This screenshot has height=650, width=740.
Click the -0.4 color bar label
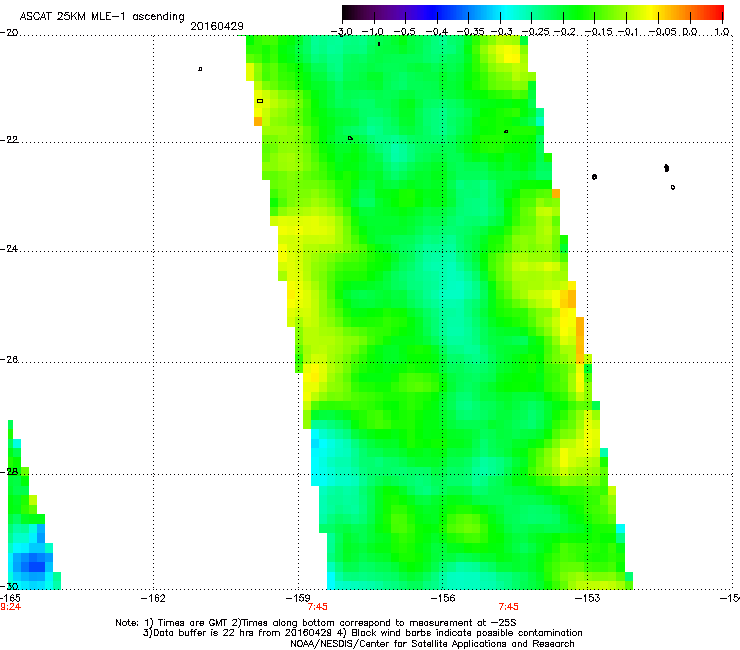point(437,32)
